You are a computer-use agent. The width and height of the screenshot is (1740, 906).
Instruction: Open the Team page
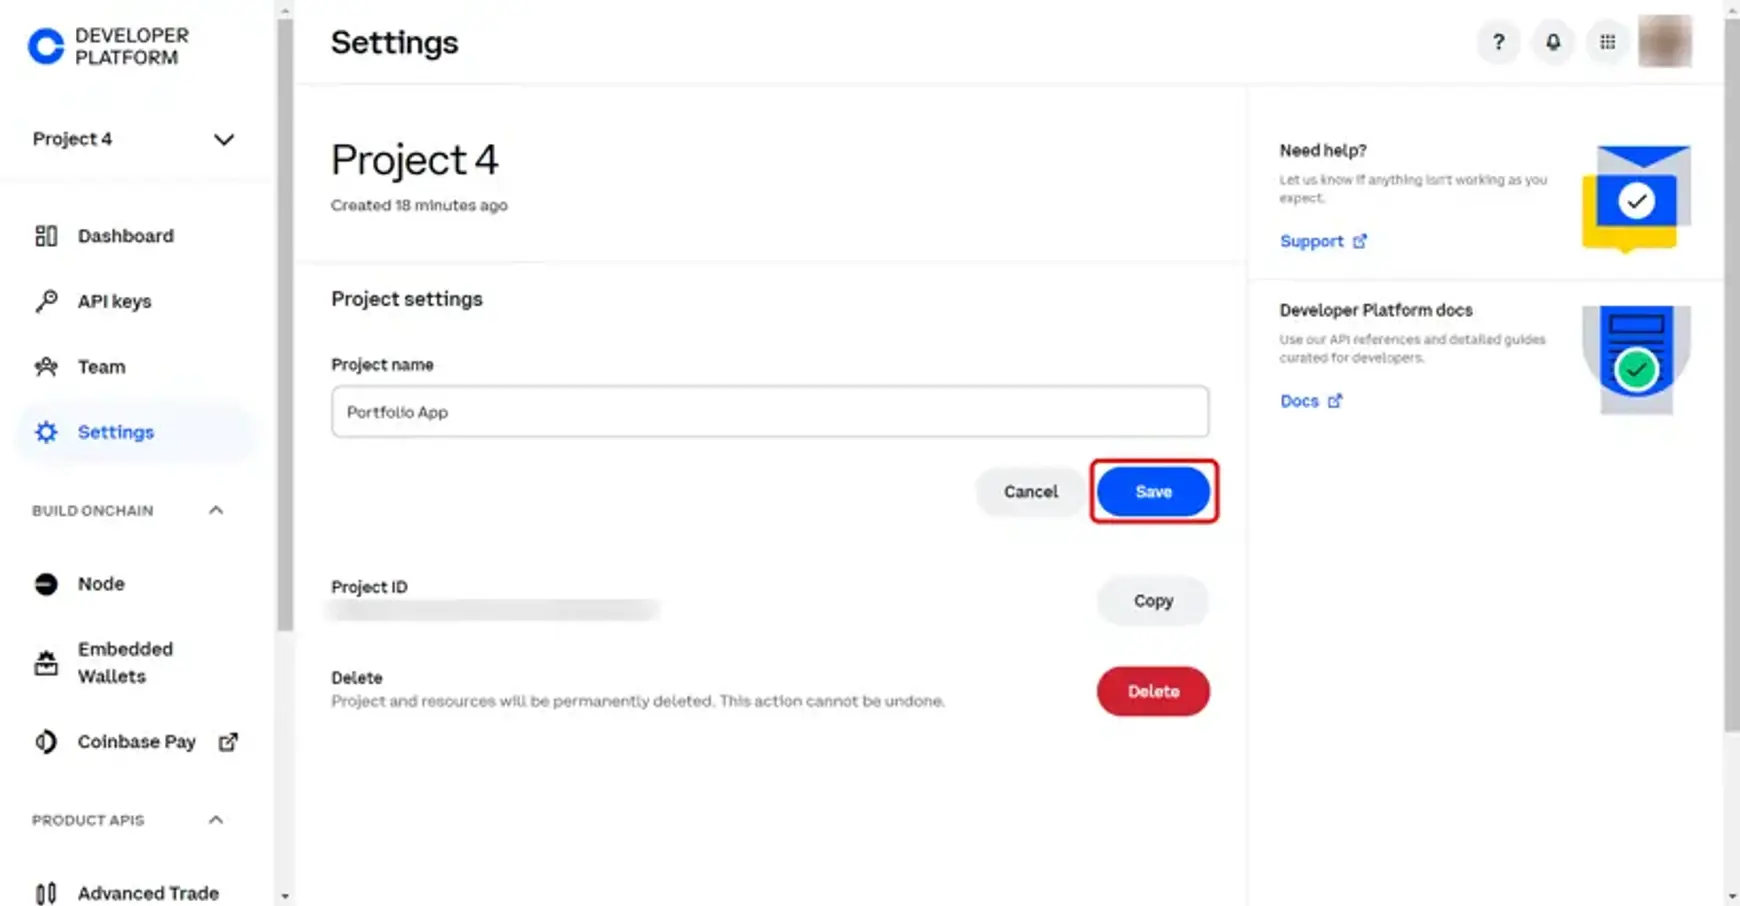point(101,367)
